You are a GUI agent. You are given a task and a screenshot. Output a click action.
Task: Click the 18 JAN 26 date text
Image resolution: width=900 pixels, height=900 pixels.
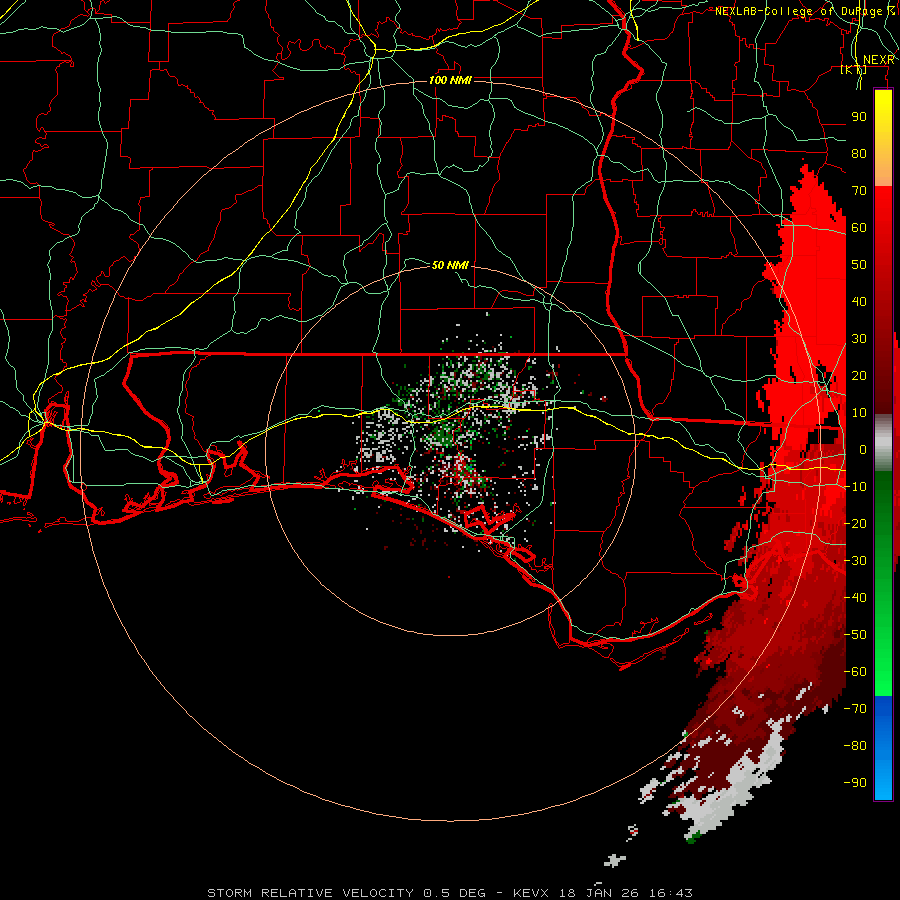599,893
